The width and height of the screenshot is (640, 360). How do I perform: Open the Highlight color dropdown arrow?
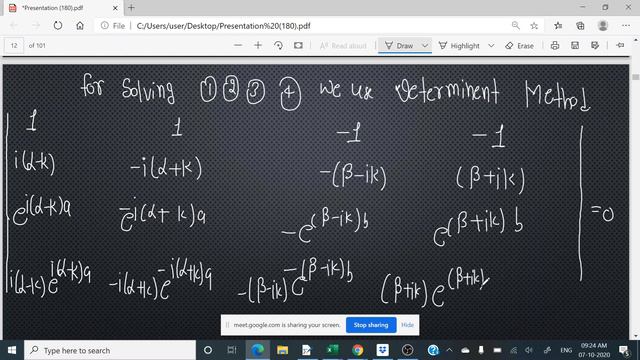pos(491,46)
